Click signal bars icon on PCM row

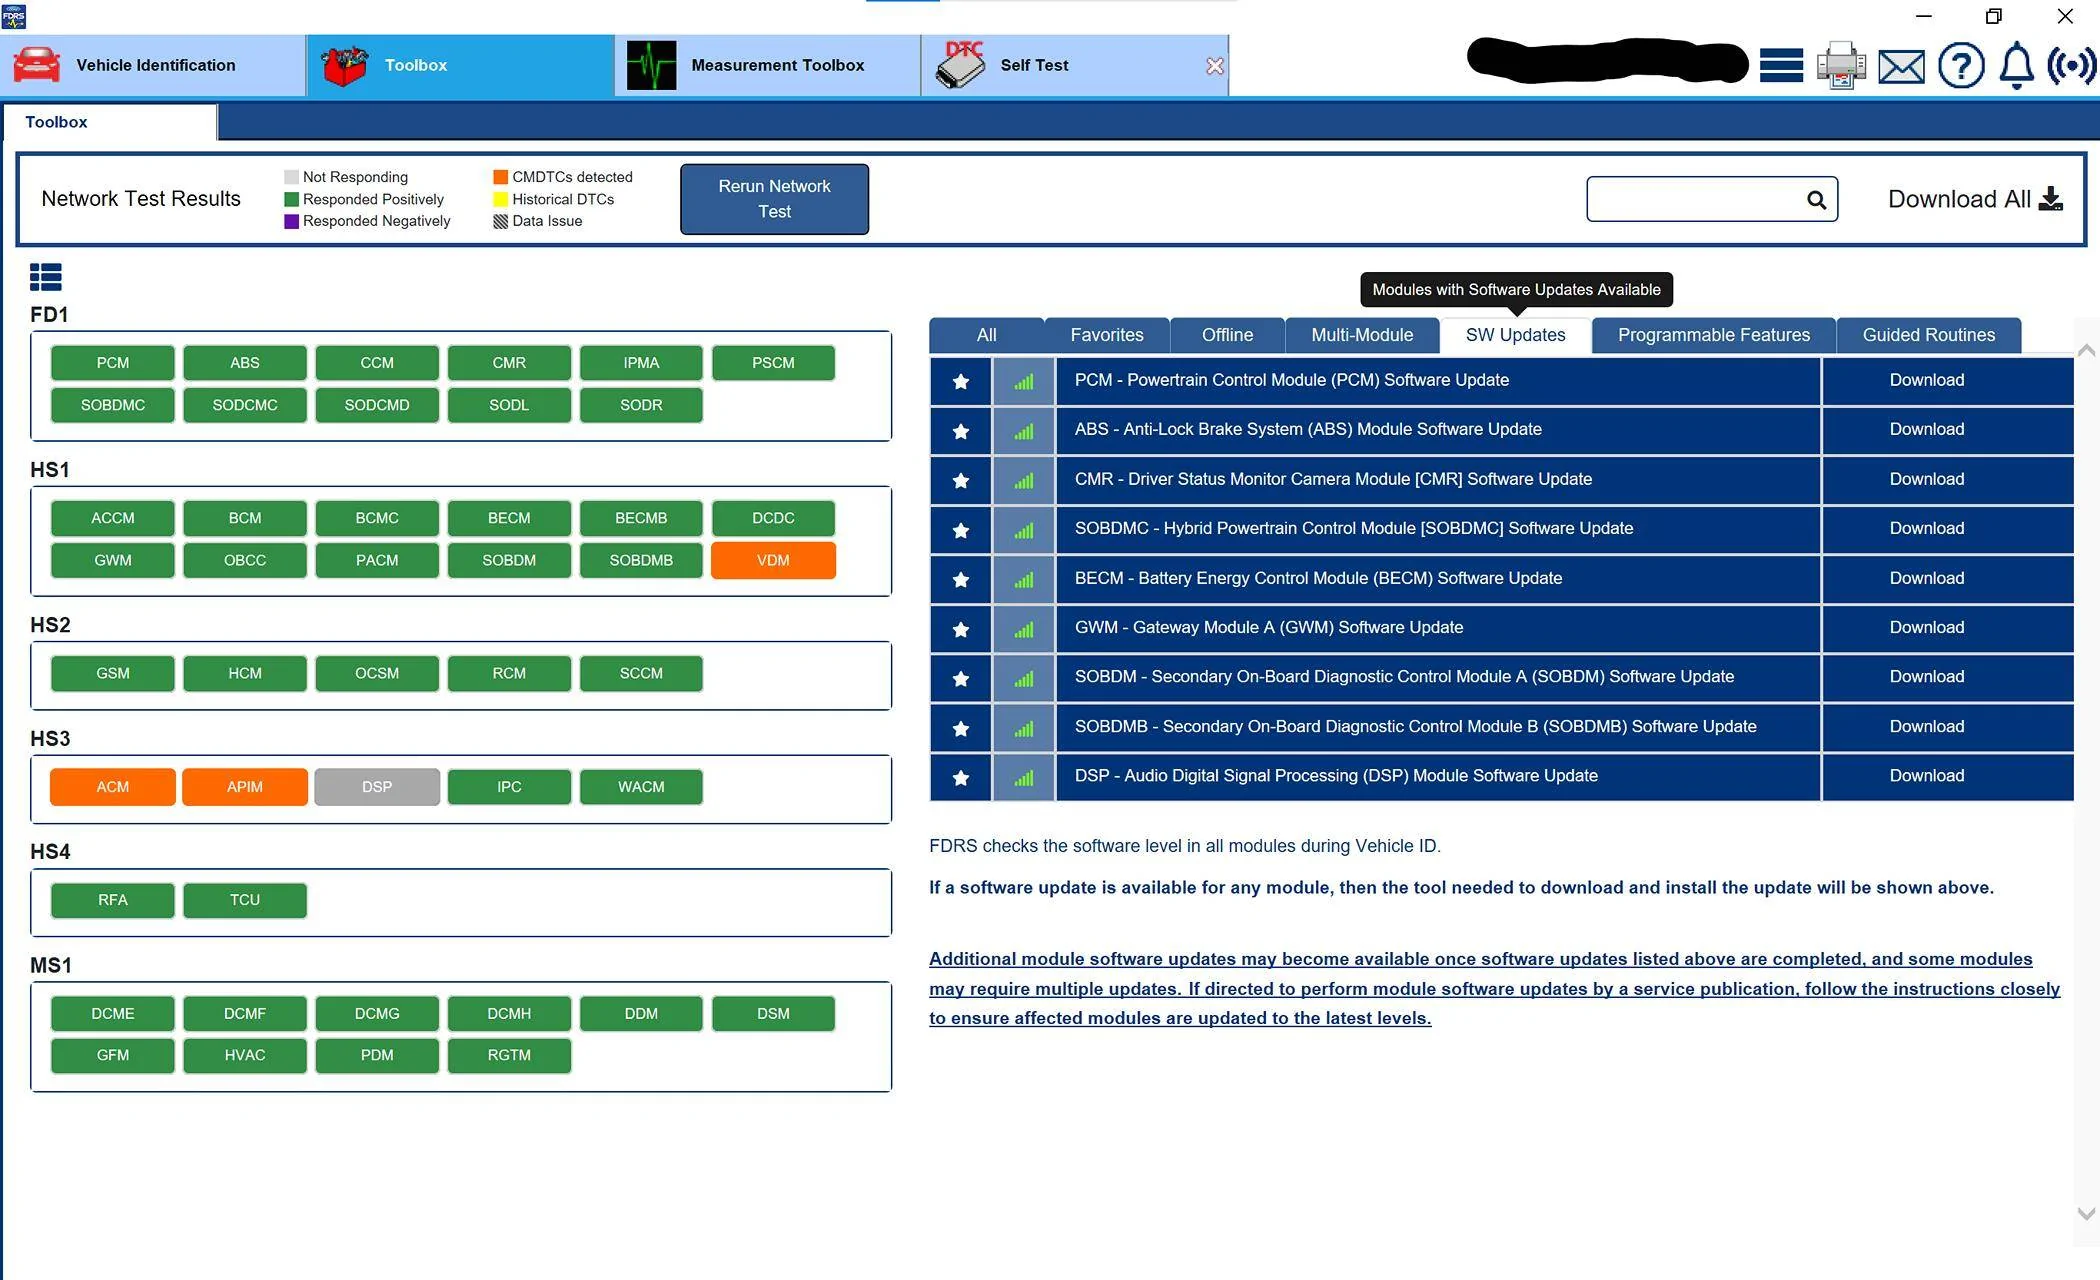[x=1024, y=381]
